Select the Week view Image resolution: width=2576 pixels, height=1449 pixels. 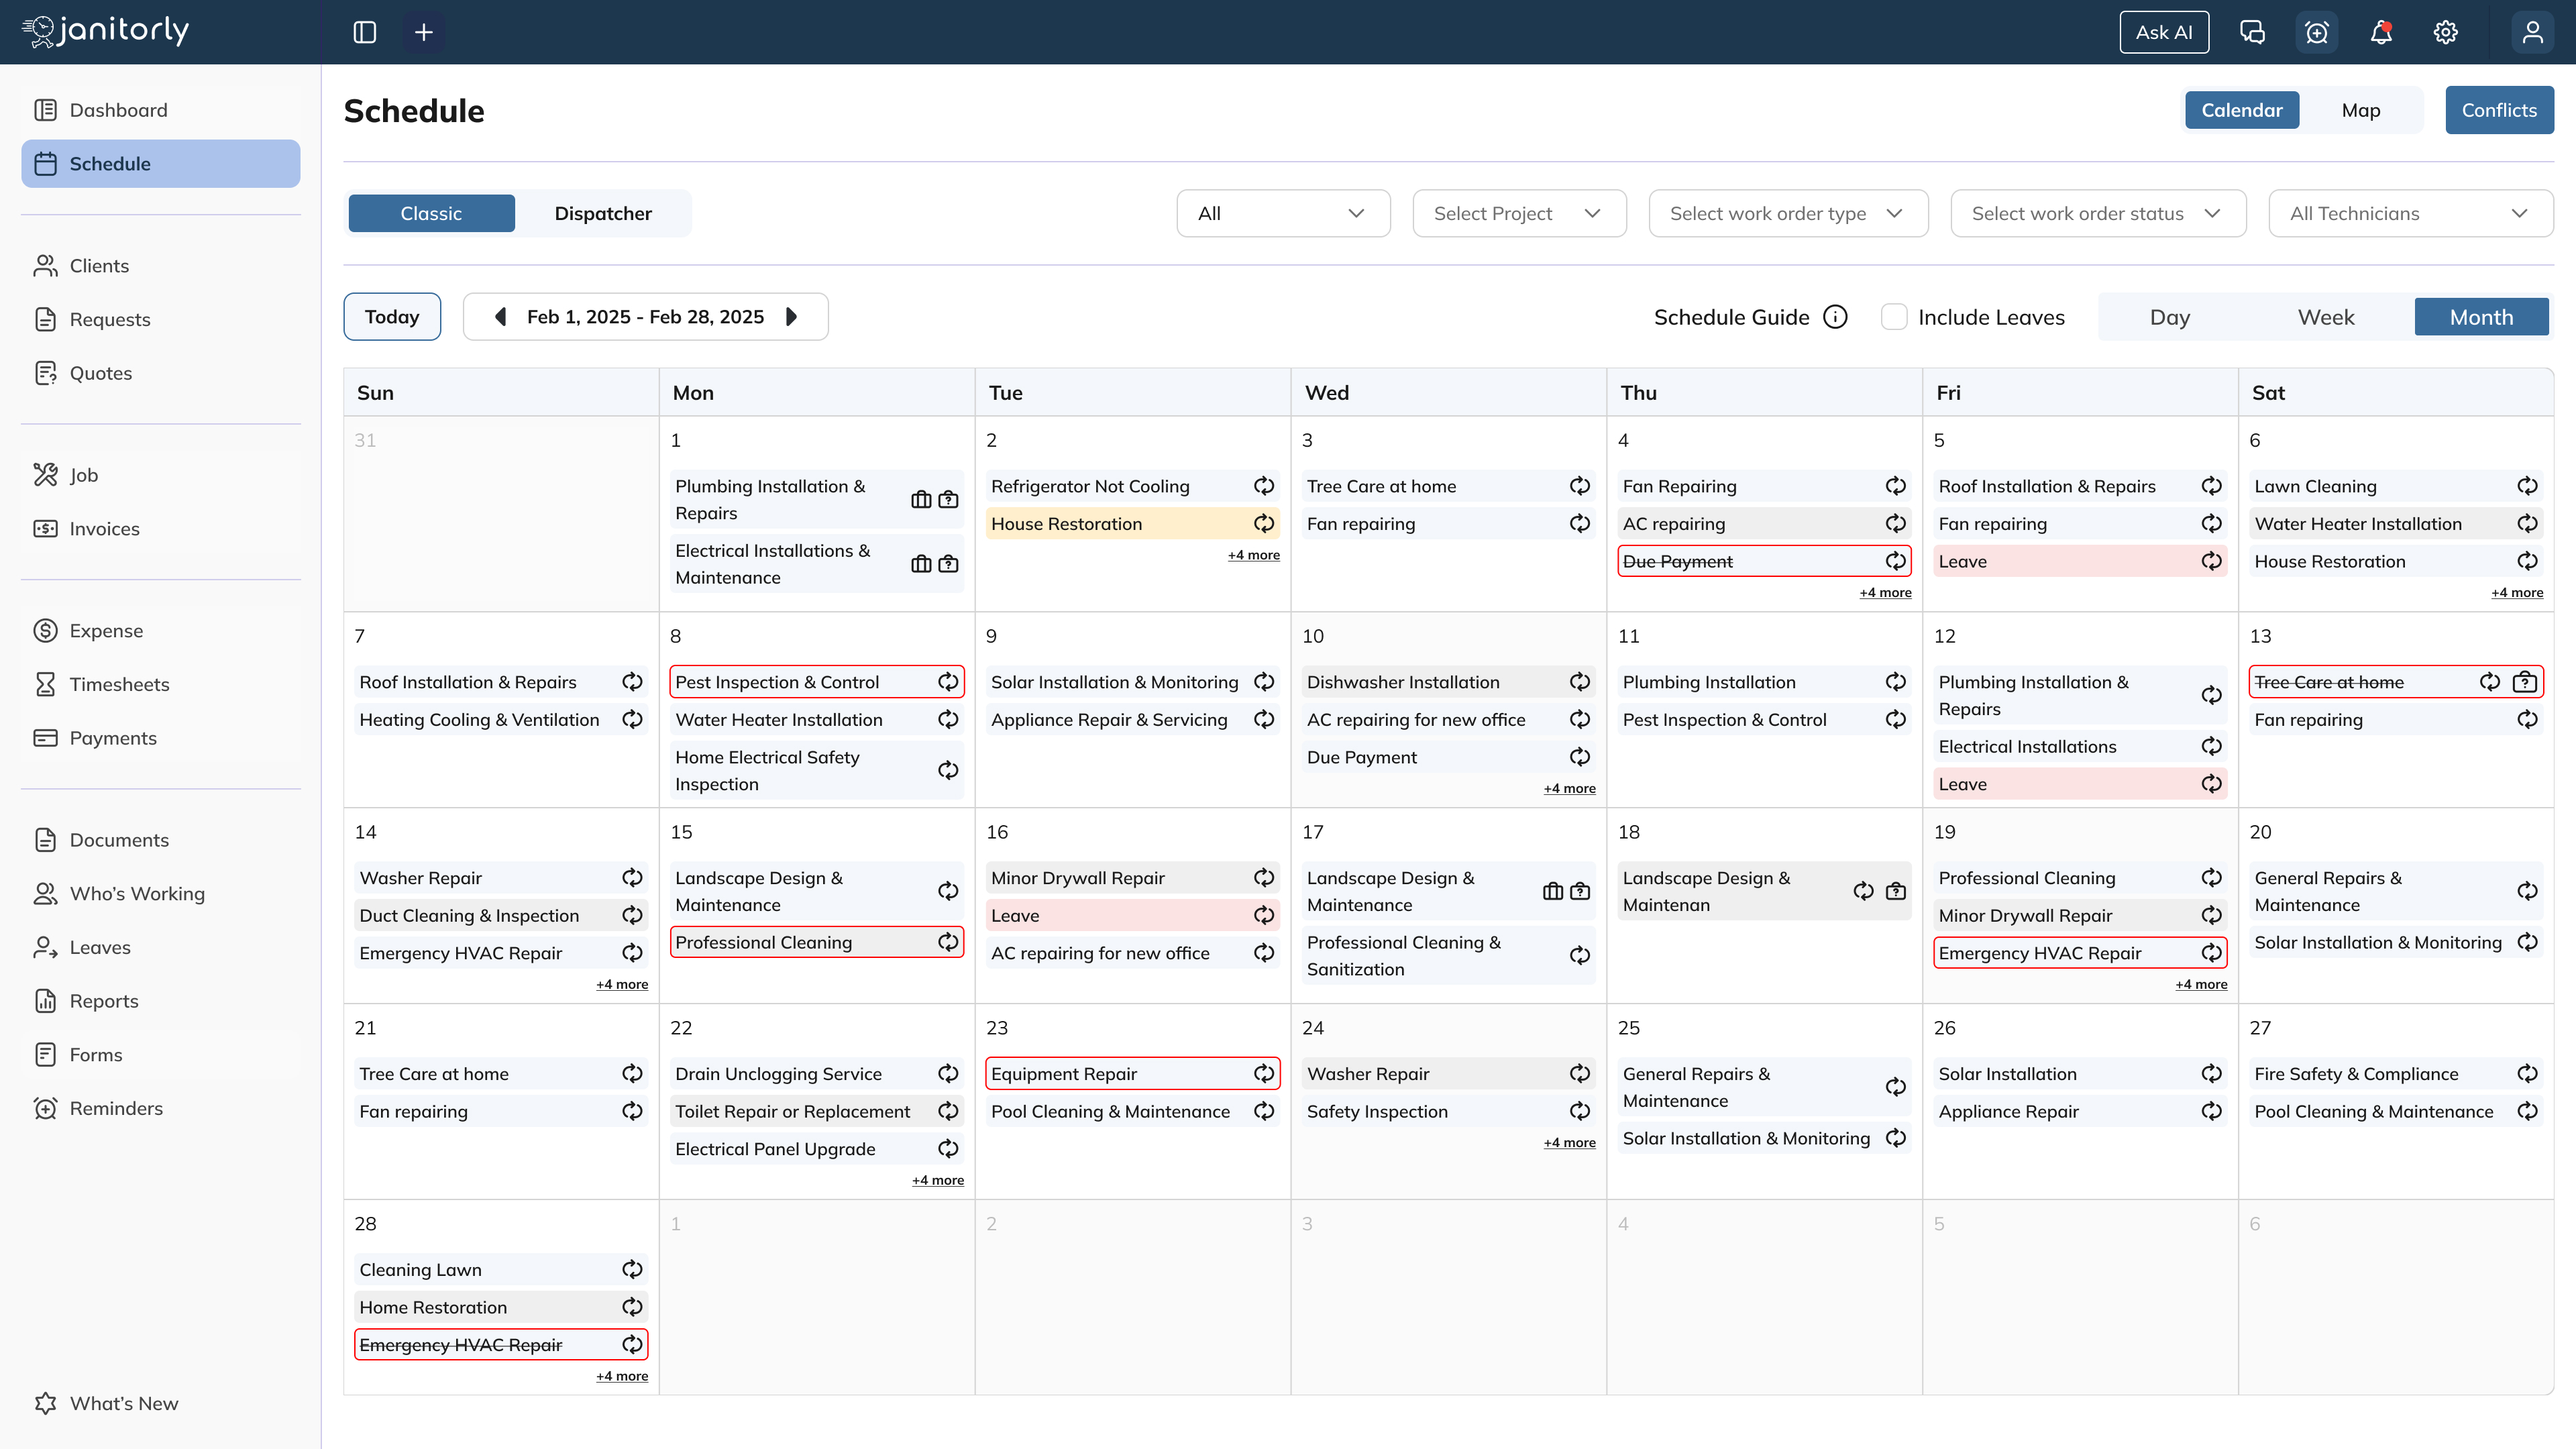point(2325,317)
